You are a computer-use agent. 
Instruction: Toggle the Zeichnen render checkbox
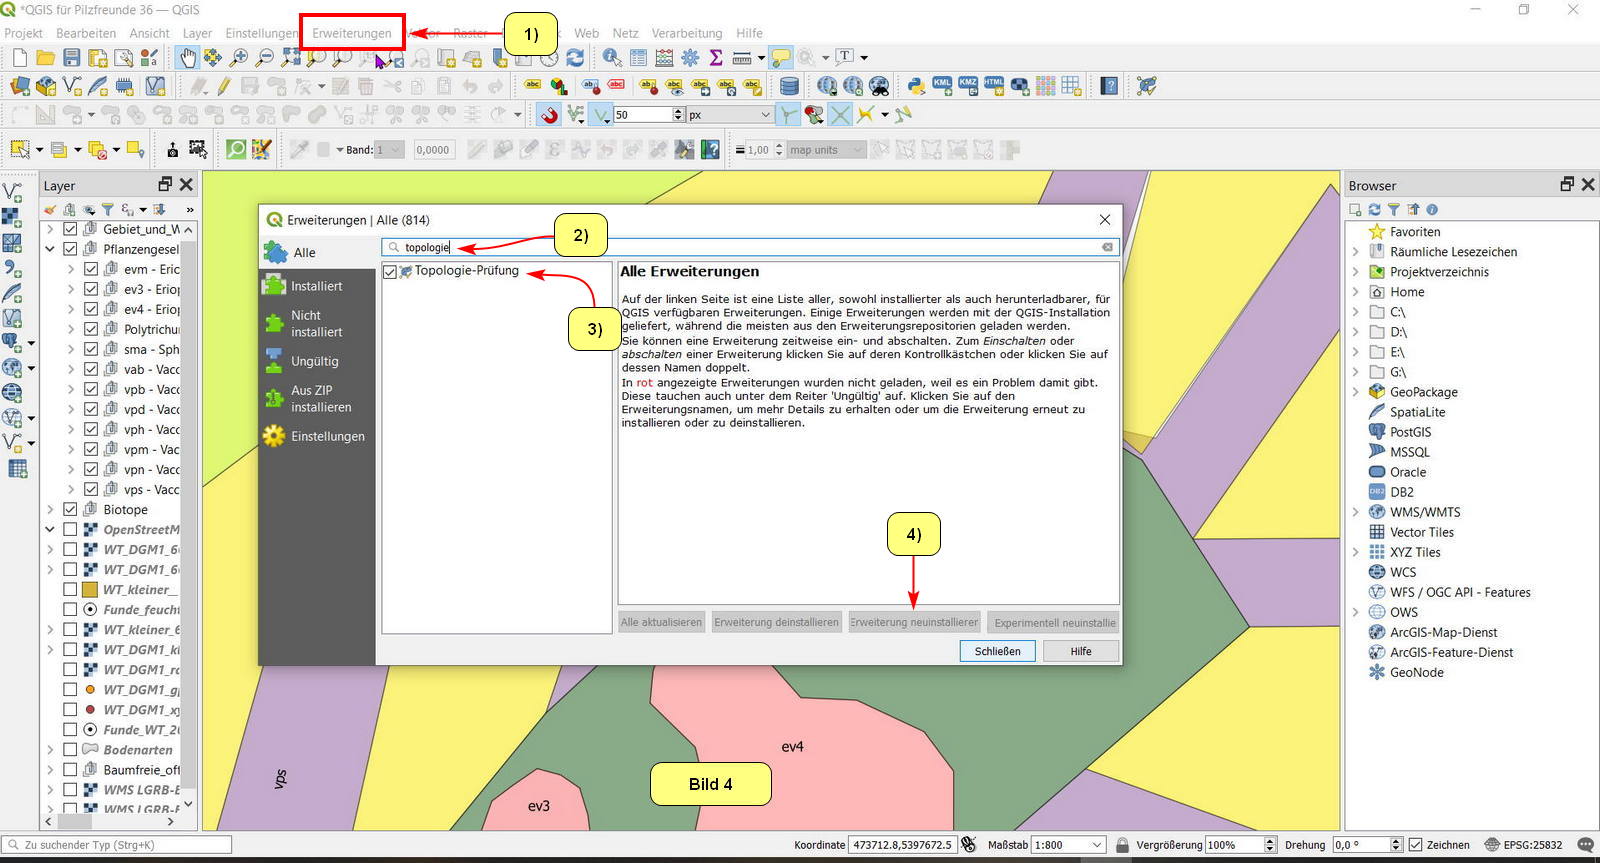coord(1415,845)
